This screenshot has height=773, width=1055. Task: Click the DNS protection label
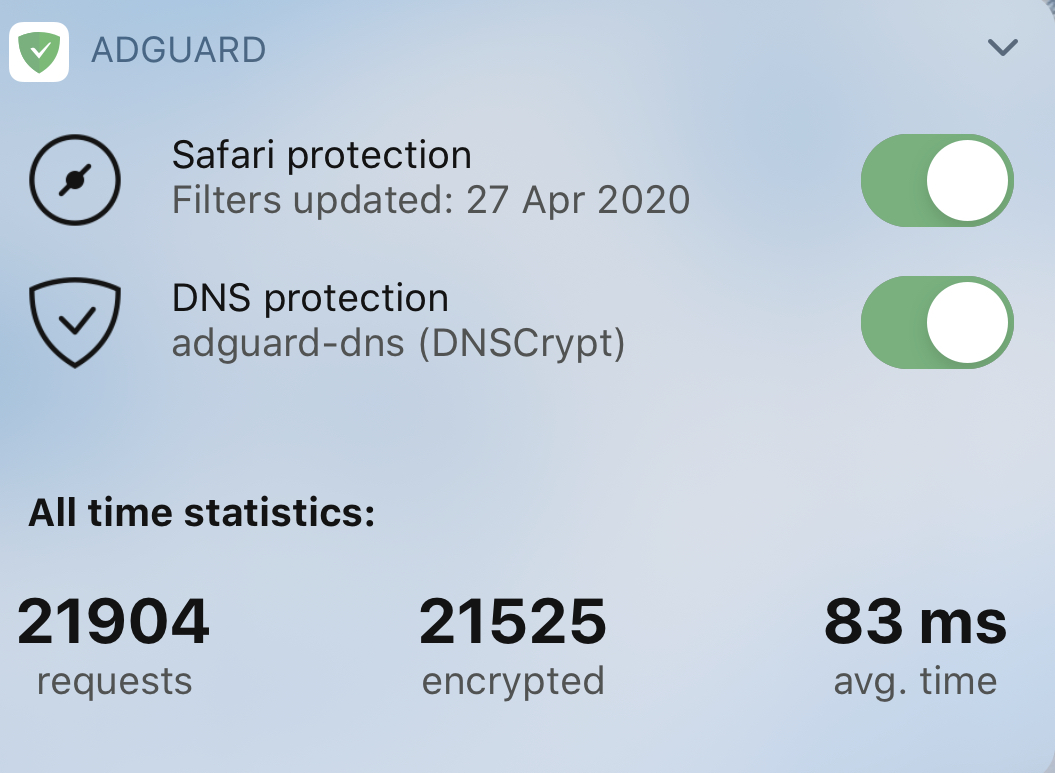[310, 298]
